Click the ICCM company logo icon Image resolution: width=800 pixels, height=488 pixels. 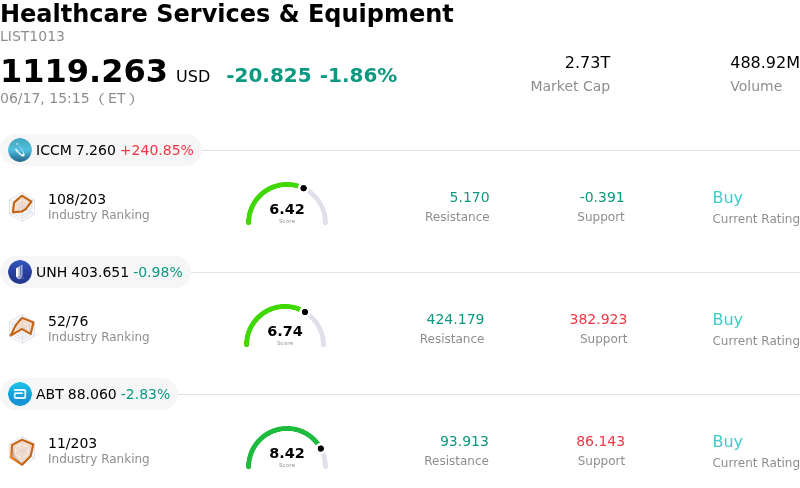(20, 150)
